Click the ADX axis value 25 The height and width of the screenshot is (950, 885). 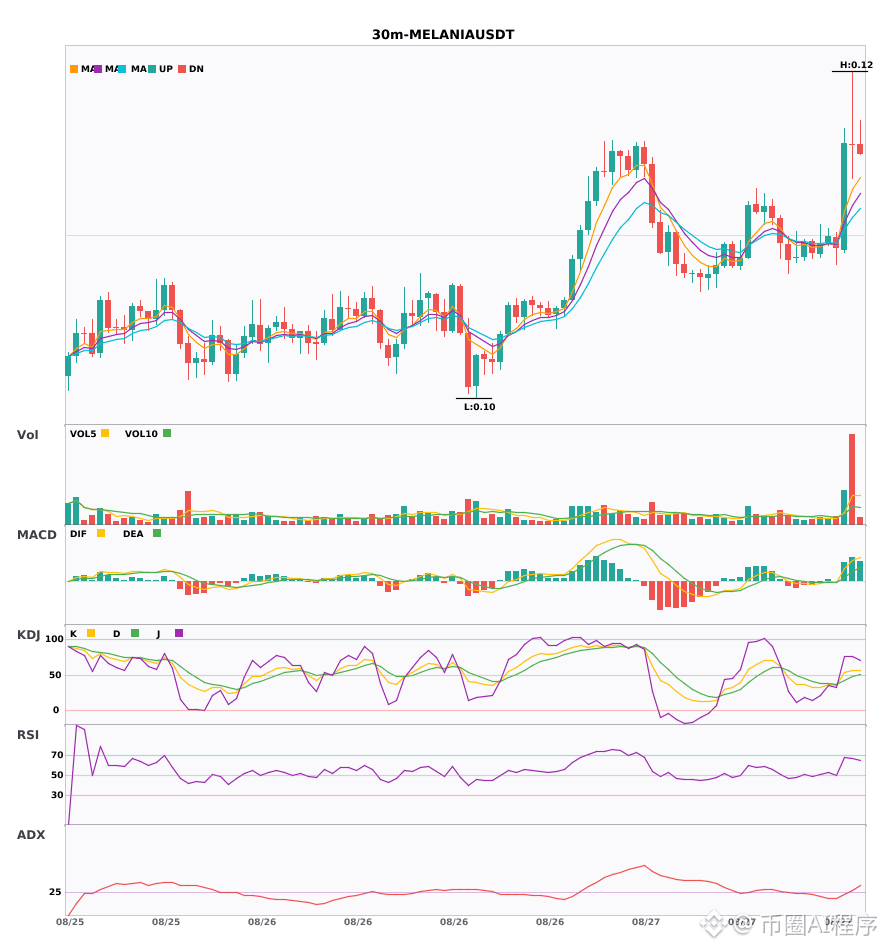[55, 892]
